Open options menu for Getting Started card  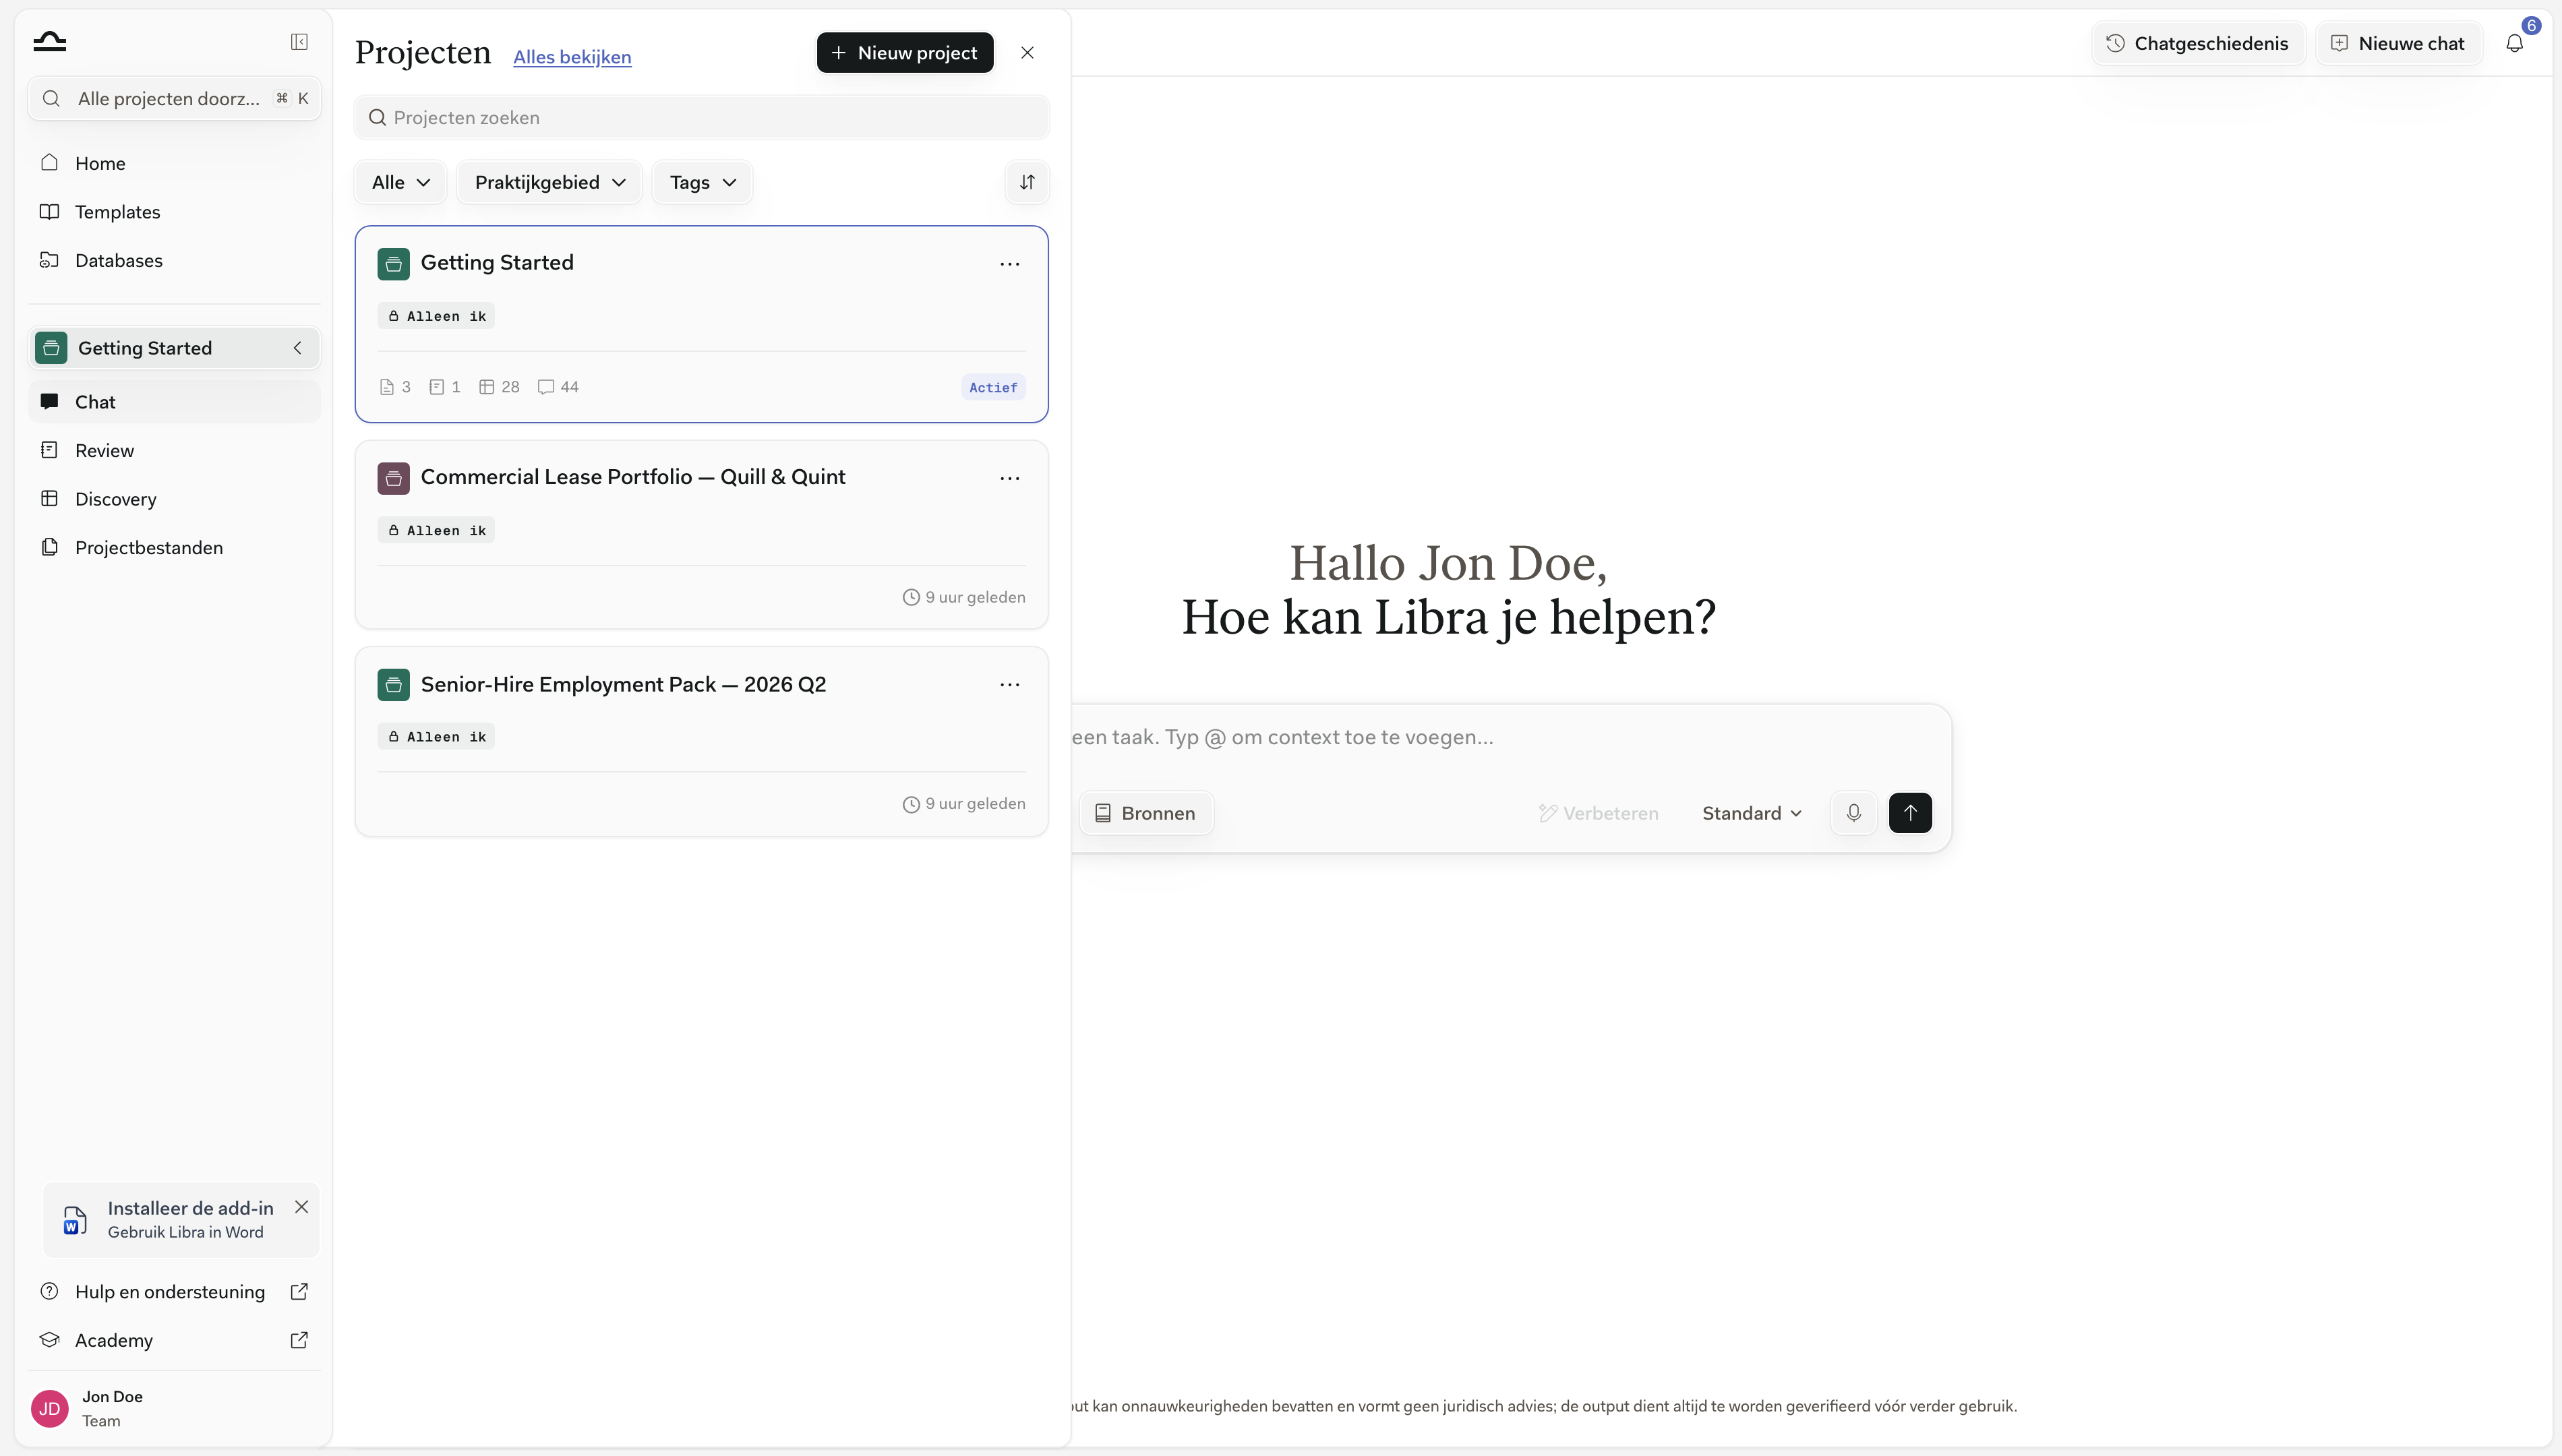point(1010,264)
